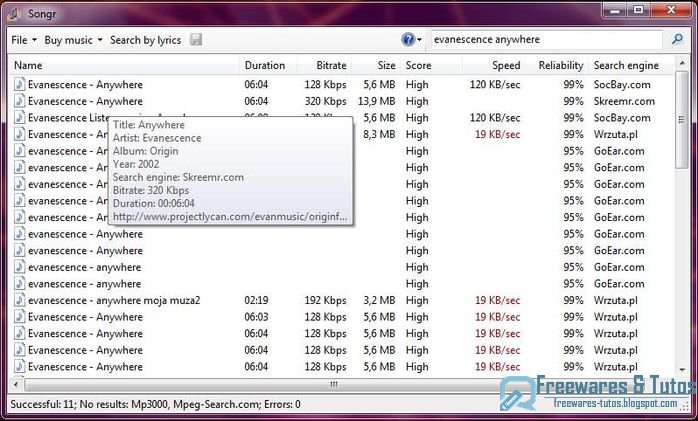Sort by Search engine column header
Viewport: 698px width, 421px height.
tap(631, 65)
